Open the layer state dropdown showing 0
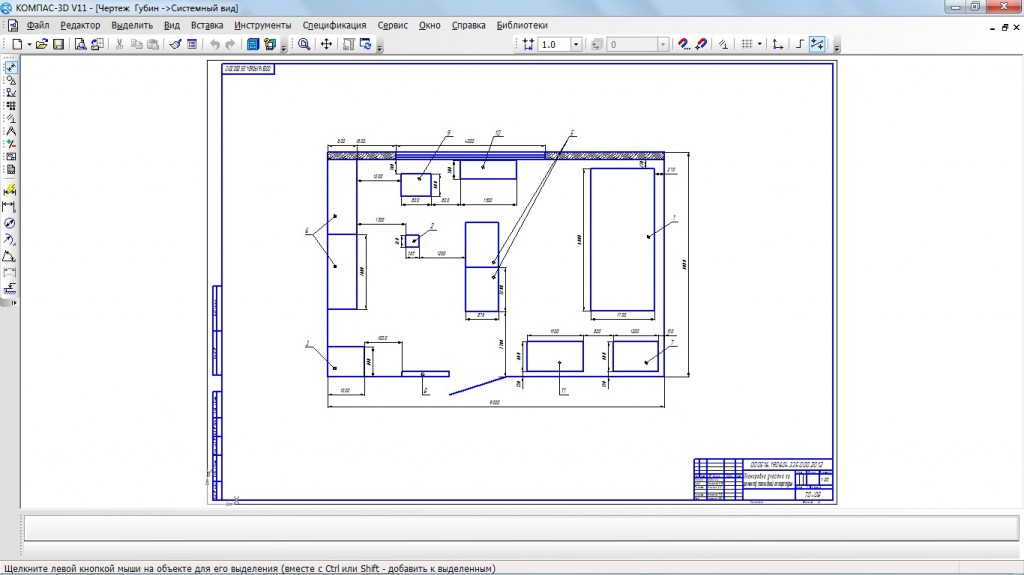Viewport: 1024px width, 575px height. pos(663,44)
